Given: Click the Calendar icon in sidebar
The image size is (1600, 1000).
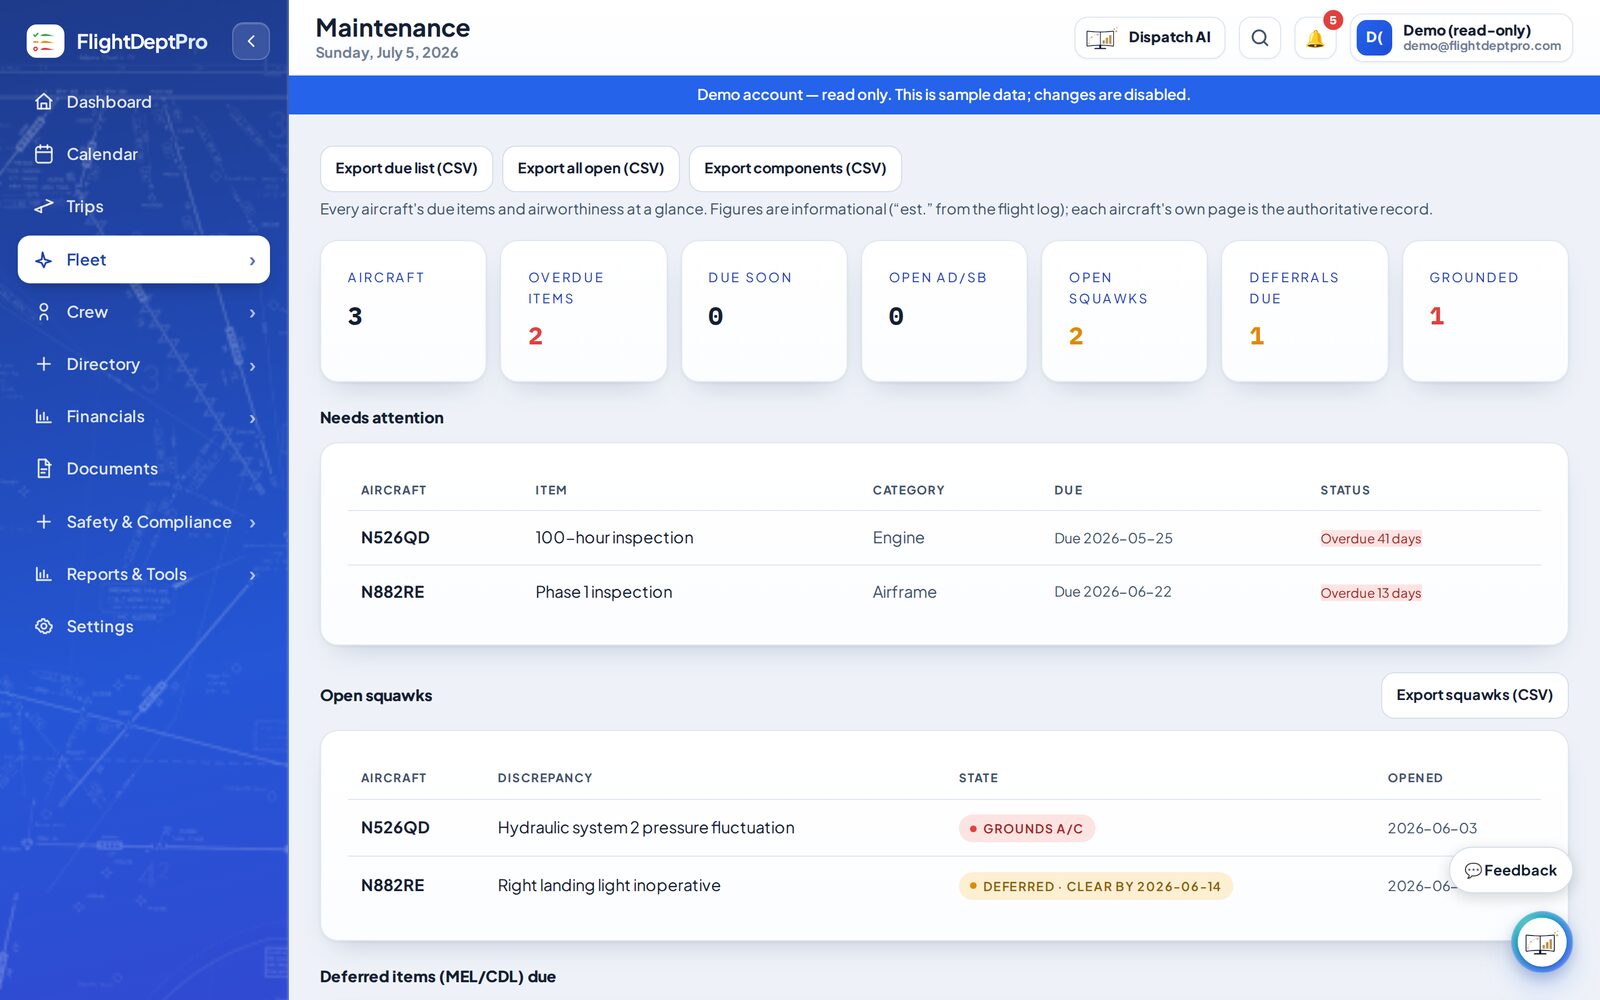Looking at the screenshot, I should pyautogui.click(x=43, y=154).
